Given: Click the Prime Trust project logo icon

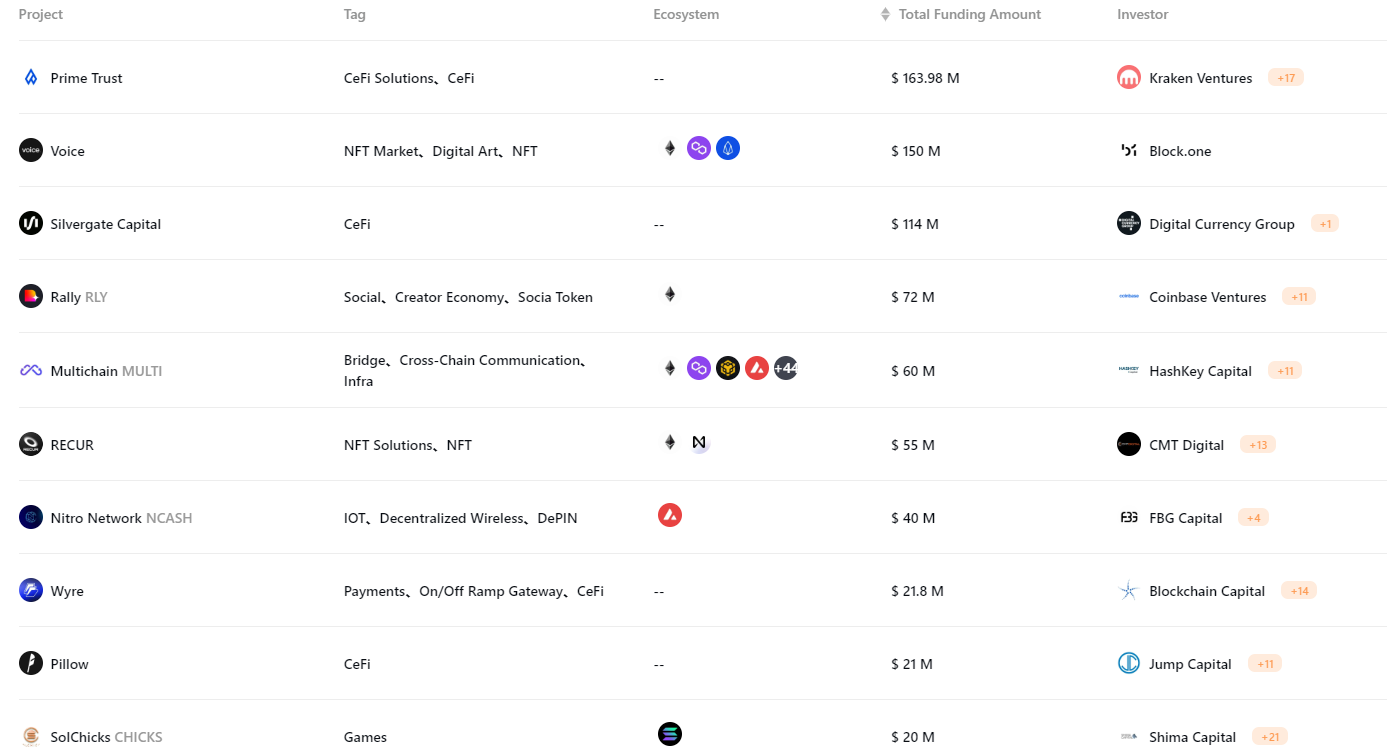Looking at the screenshot, I should pos(31,78).
